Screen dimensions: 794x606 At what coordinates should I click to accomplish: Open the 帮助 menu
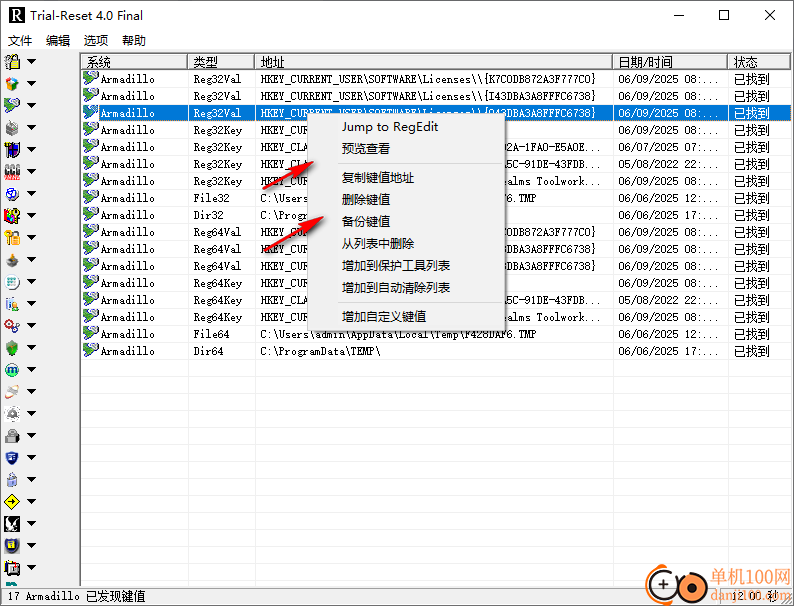coord(134,41)
